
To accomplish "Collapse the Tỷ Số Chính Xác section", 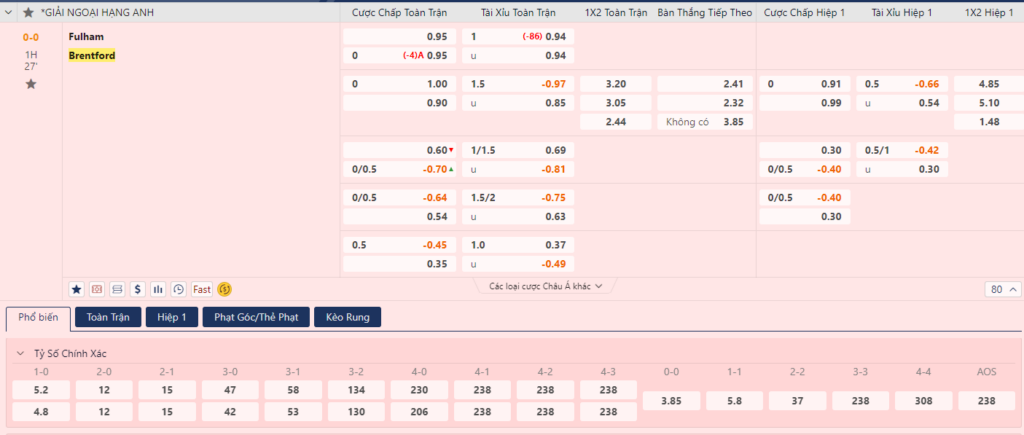I will coord(20,354).
